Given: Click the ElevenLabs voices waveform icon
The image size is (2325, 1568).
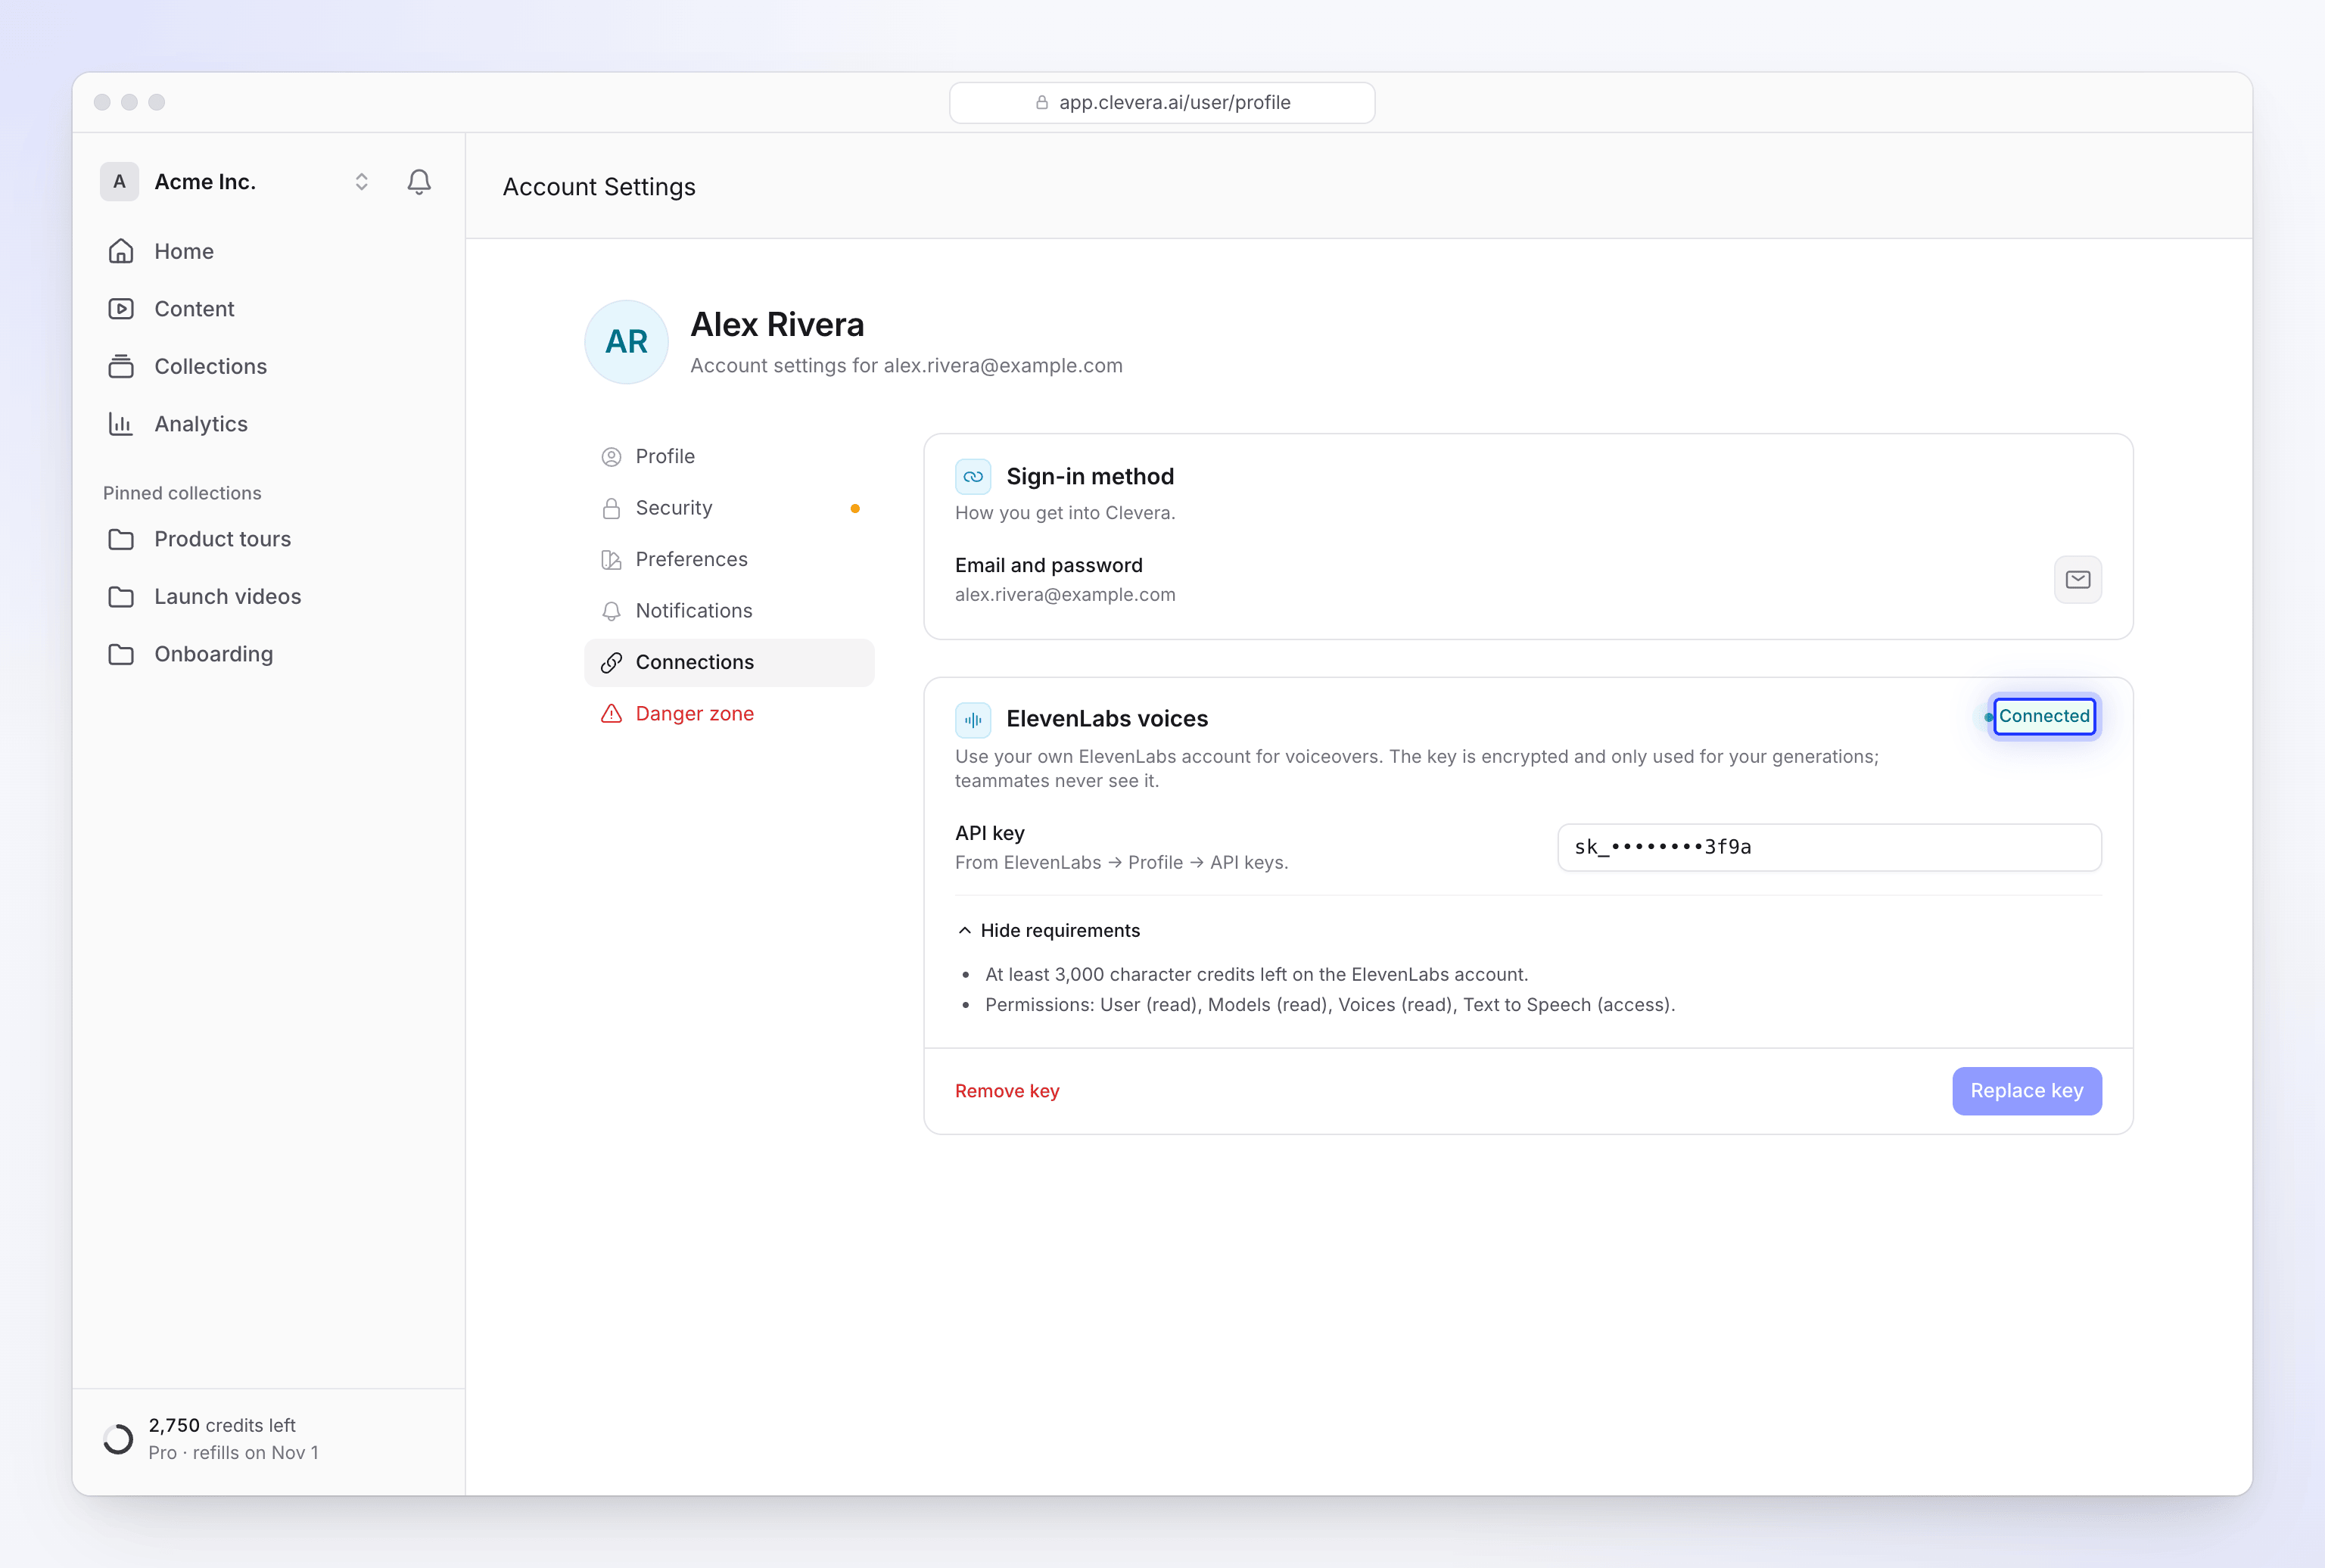Looking at the screenshot, I should [x=973, y=719].
